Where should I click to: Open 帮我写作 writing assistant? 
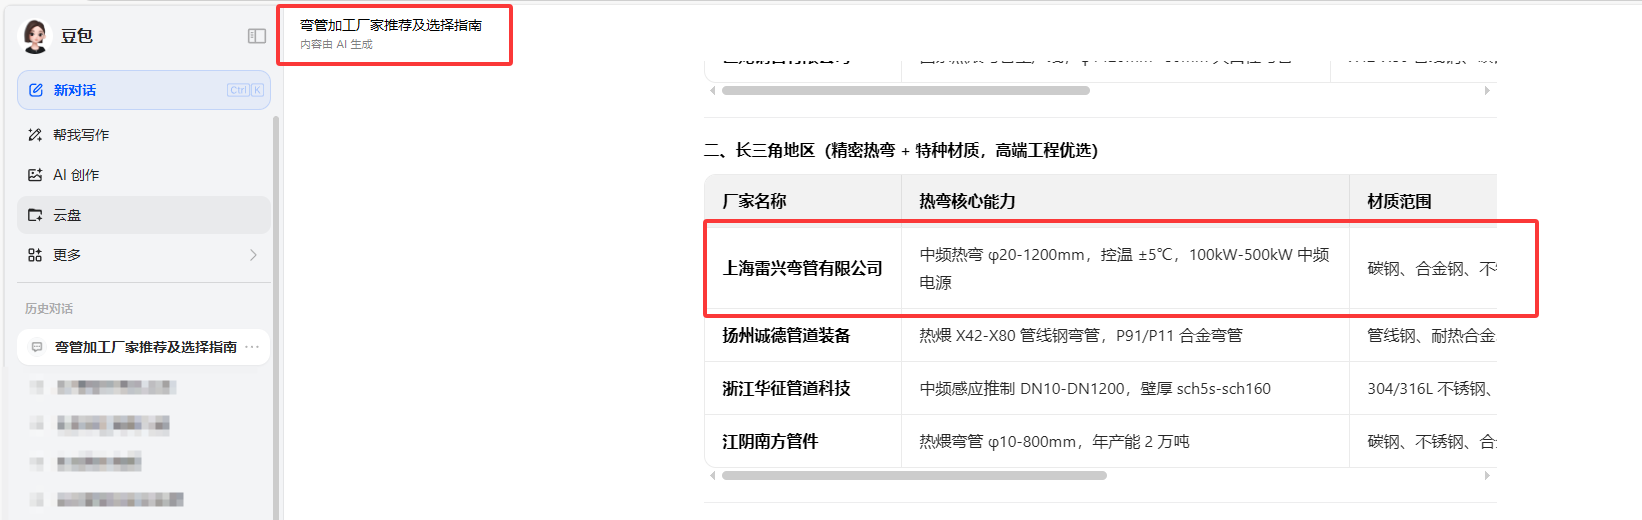(144, 135)
